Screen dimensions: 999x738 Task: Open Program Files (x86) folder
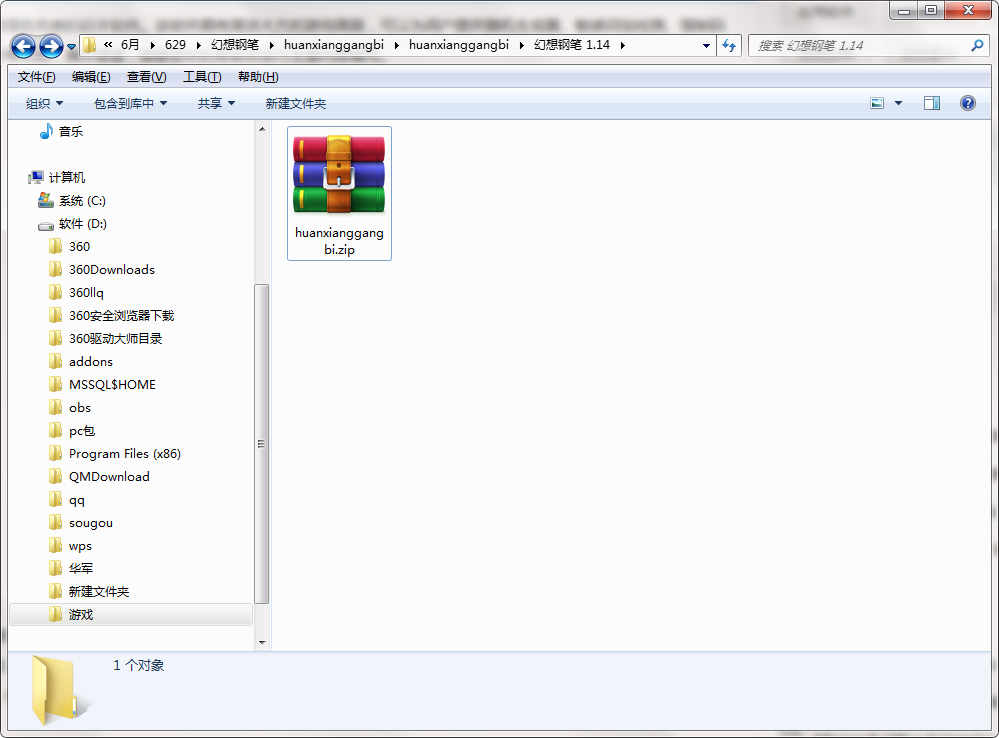pos(125,454)
